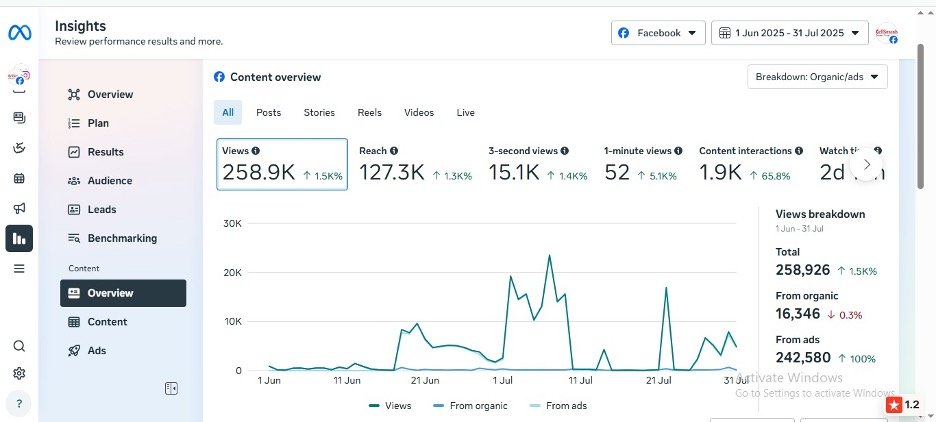Click the Meta logo icon
Image resolution: width=936 pixels, height=422 pixels.
click(x=20, y=33)
